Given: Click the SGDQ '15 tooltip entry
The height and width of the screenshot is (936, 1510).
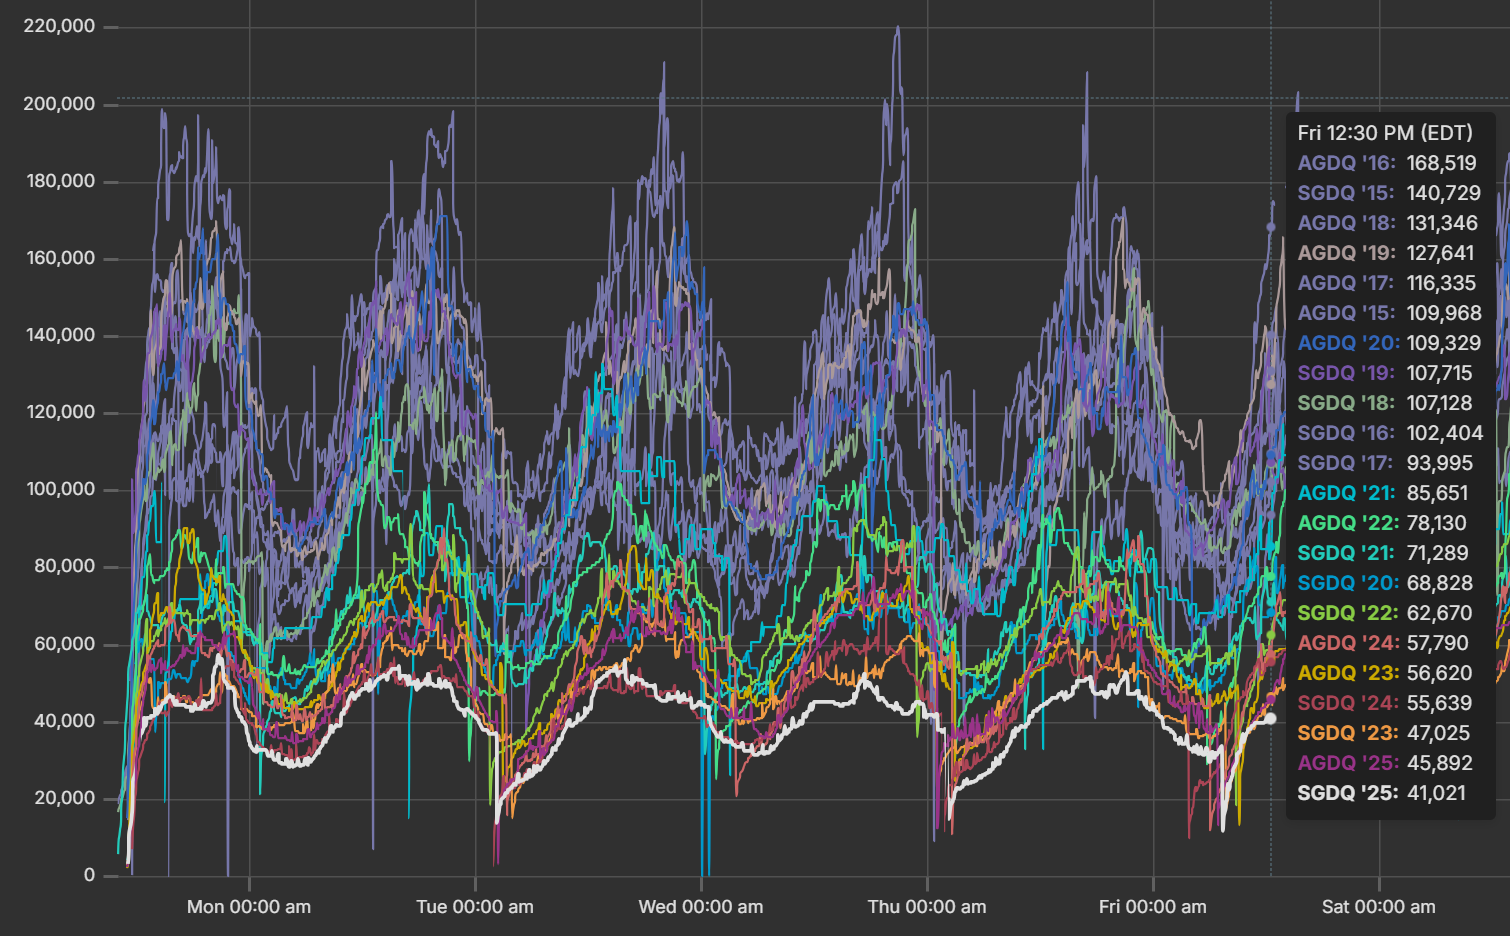Looking at the screenshot, I should click(1389, 193).
